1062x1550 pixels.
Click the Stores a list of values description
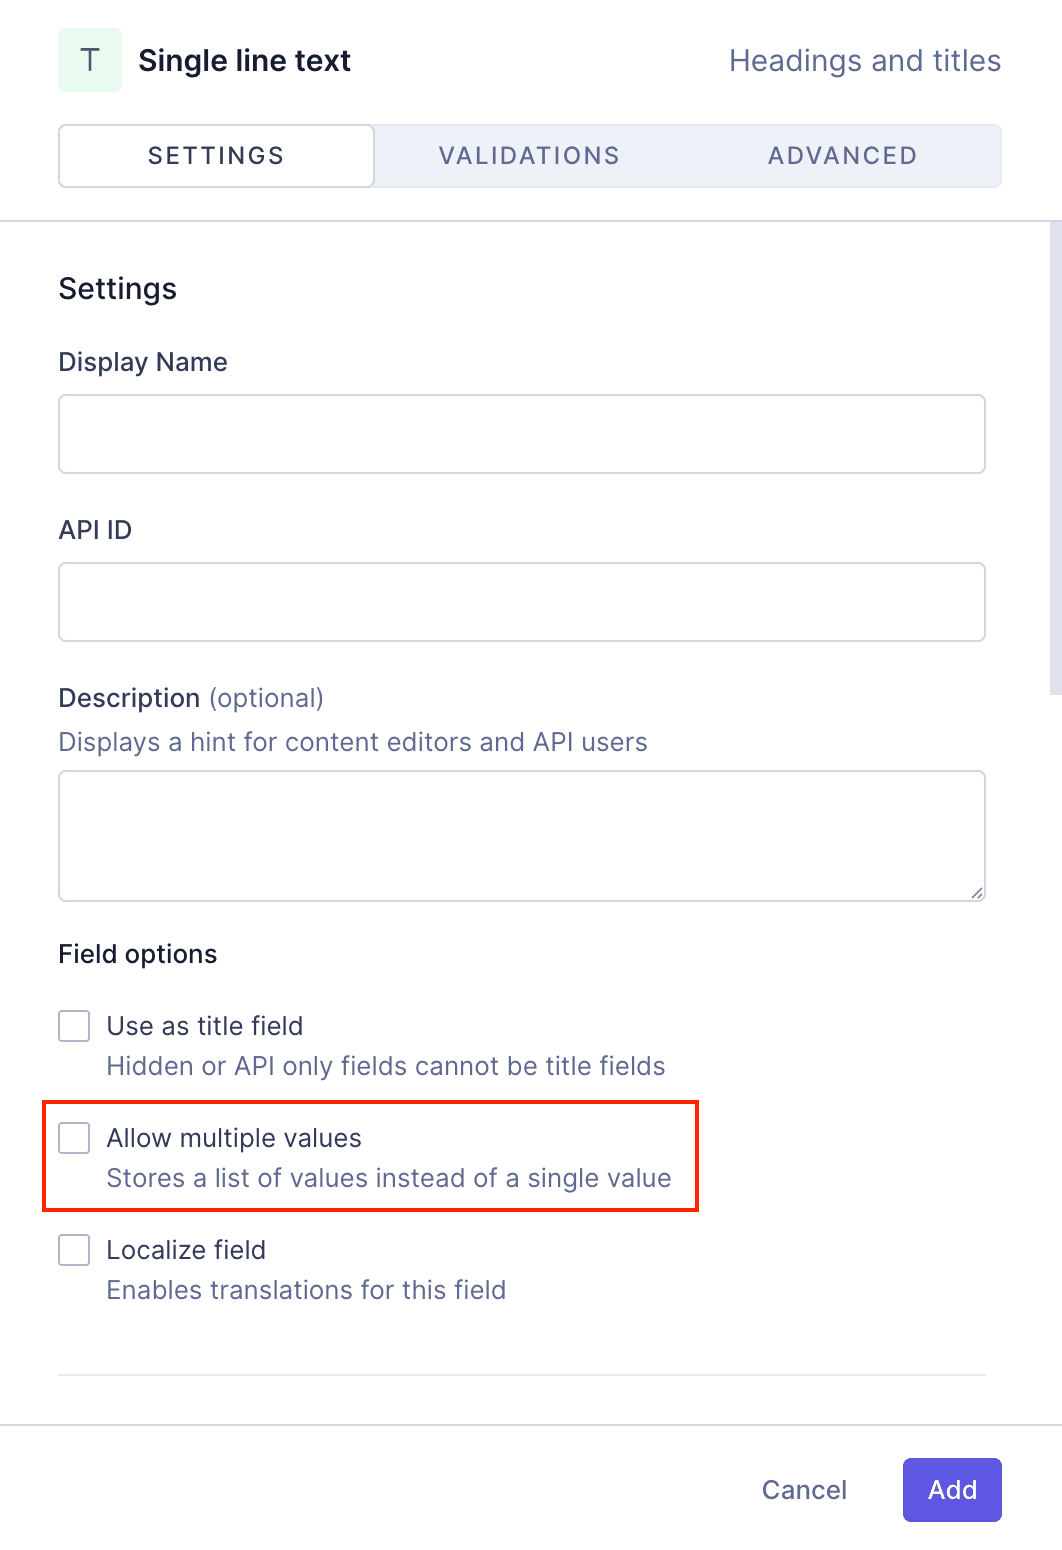(389, 1178)
